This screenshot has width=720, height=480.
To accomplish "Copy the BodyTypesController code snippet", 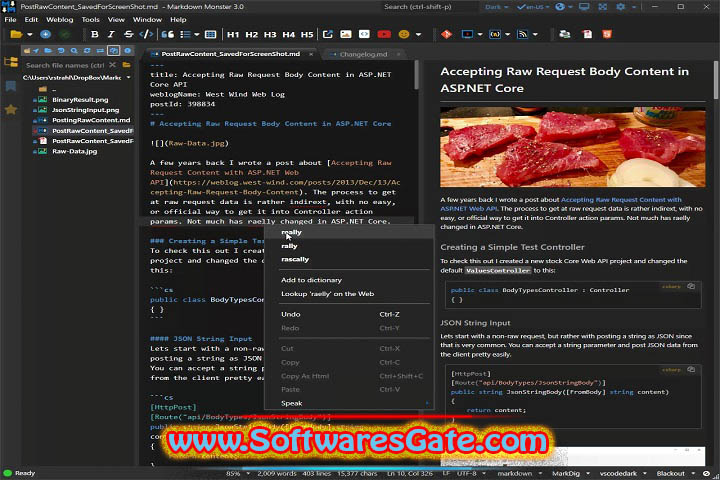I will (x=691, y=286).
